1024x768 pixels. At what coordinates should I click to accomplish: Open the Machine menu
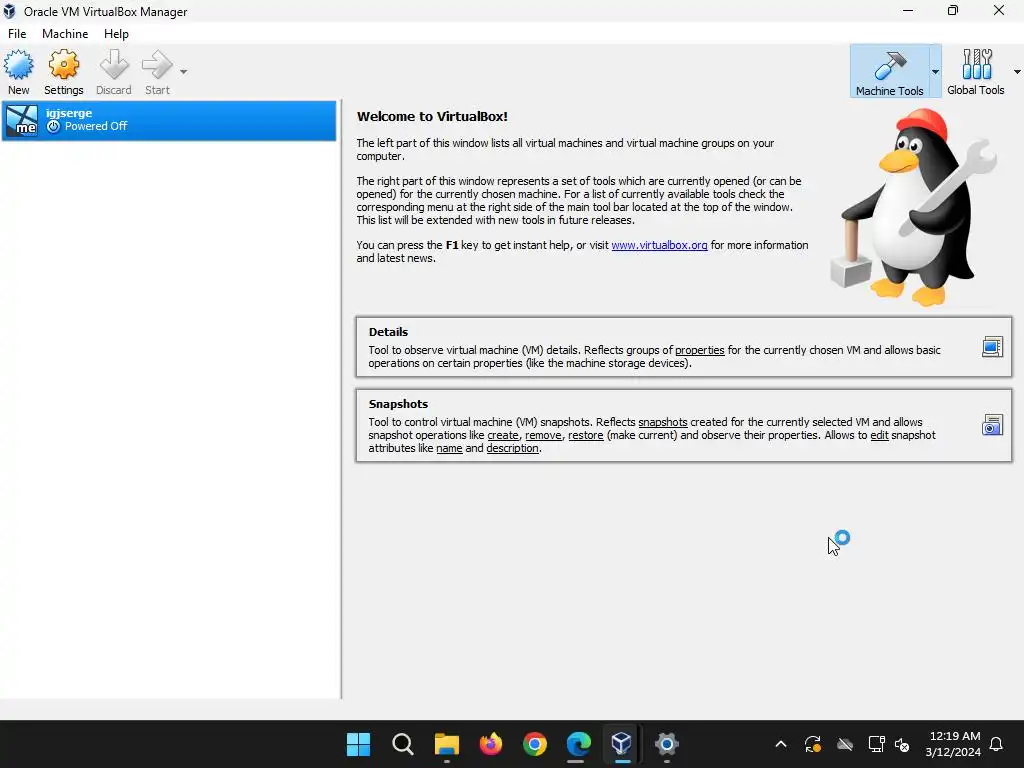65,34
